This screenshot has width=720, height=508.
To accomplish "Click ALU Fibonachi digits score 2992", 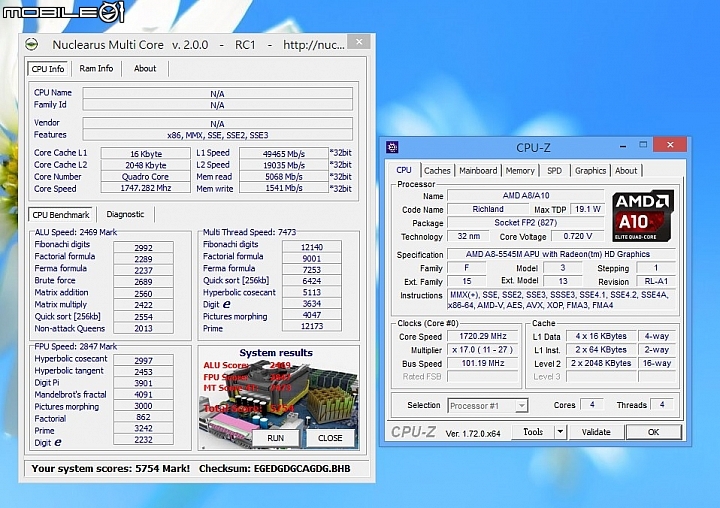I will coord(143,248).
